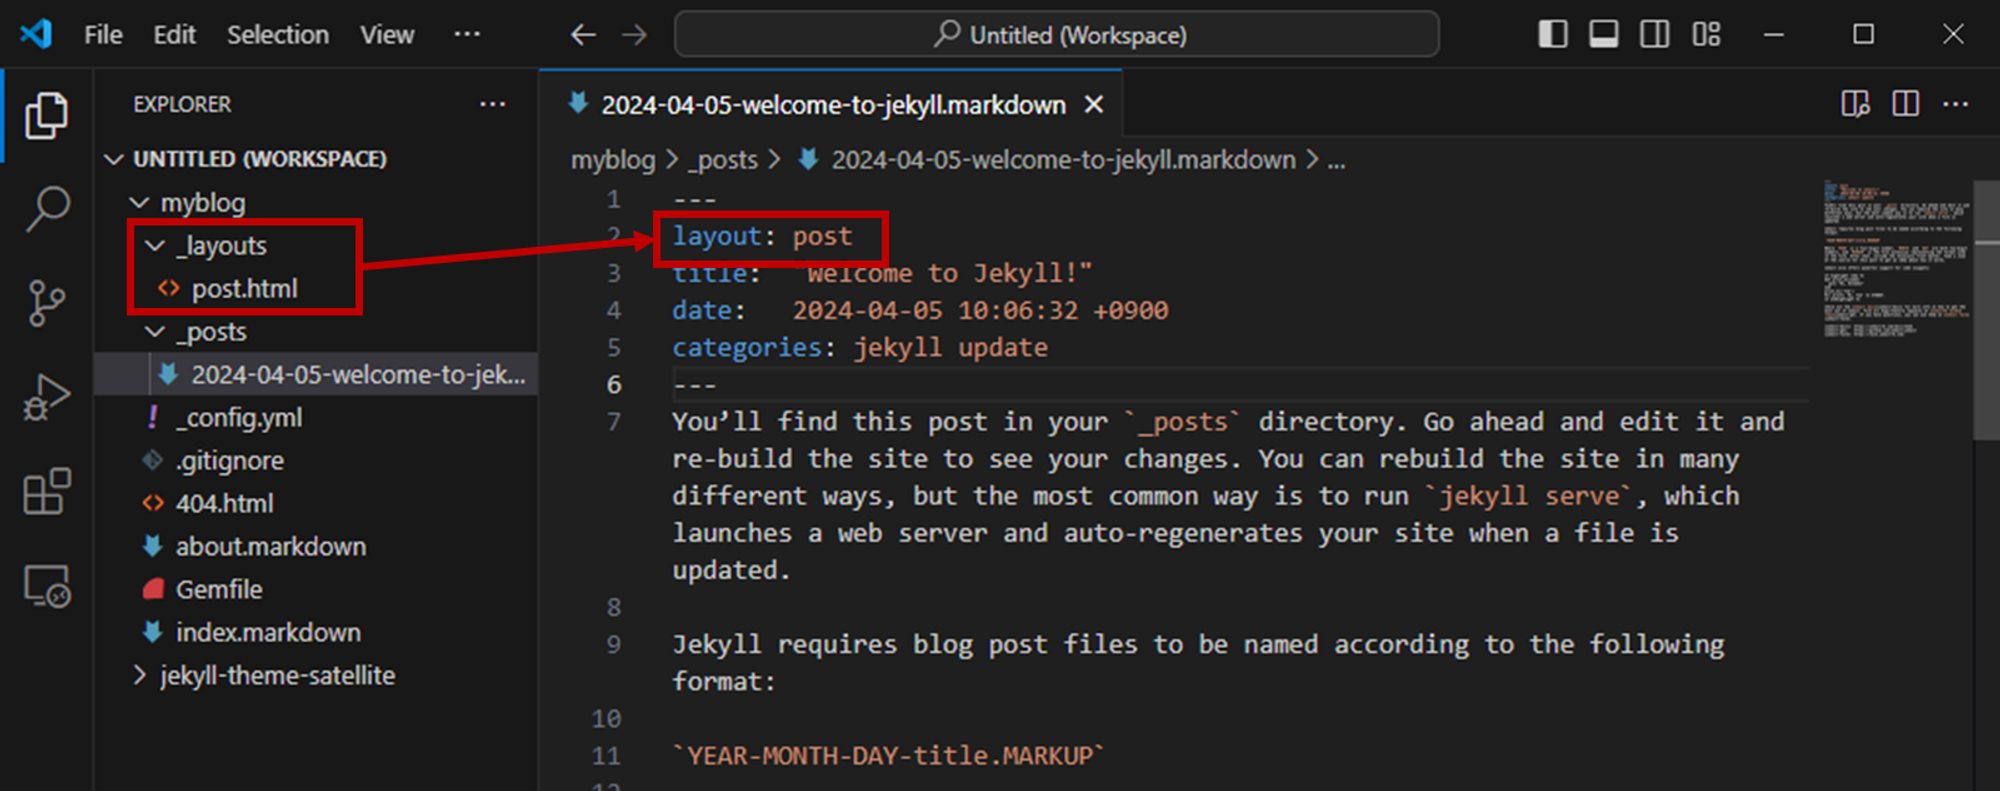Open the .gitignore file

tap(230, 461)
